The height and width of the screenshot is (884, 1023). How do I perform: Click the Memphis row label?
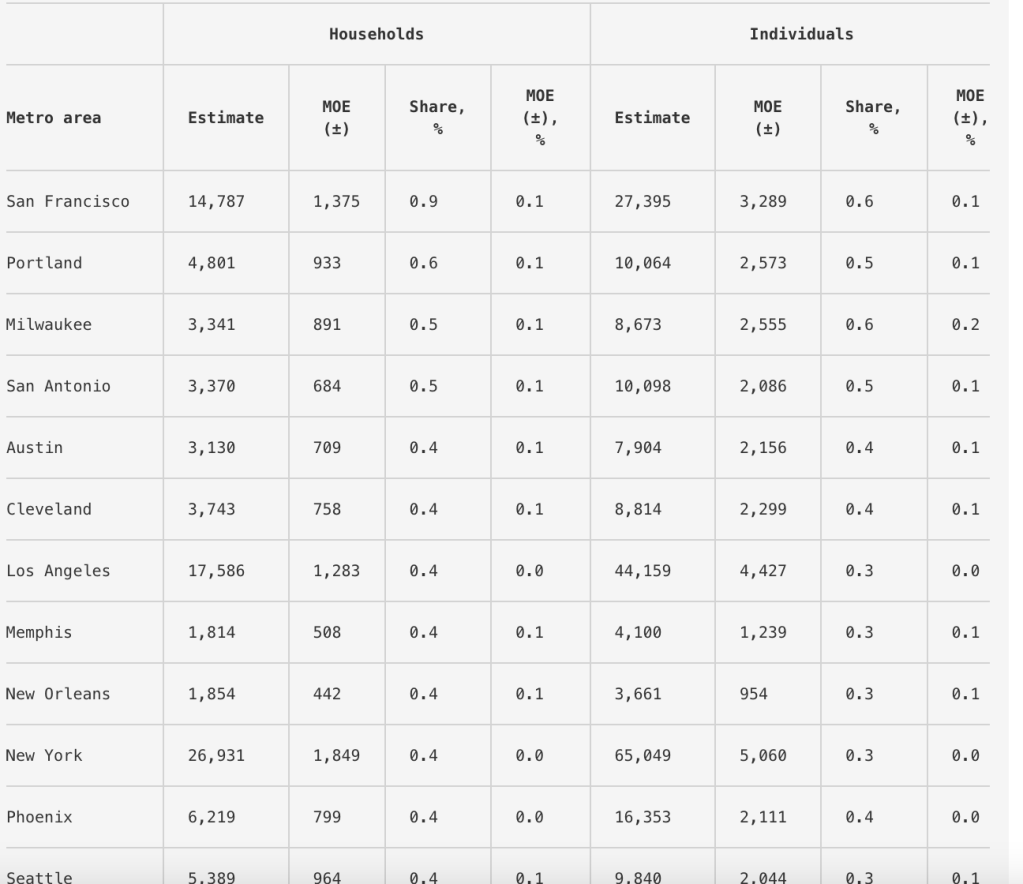(39, 633)
